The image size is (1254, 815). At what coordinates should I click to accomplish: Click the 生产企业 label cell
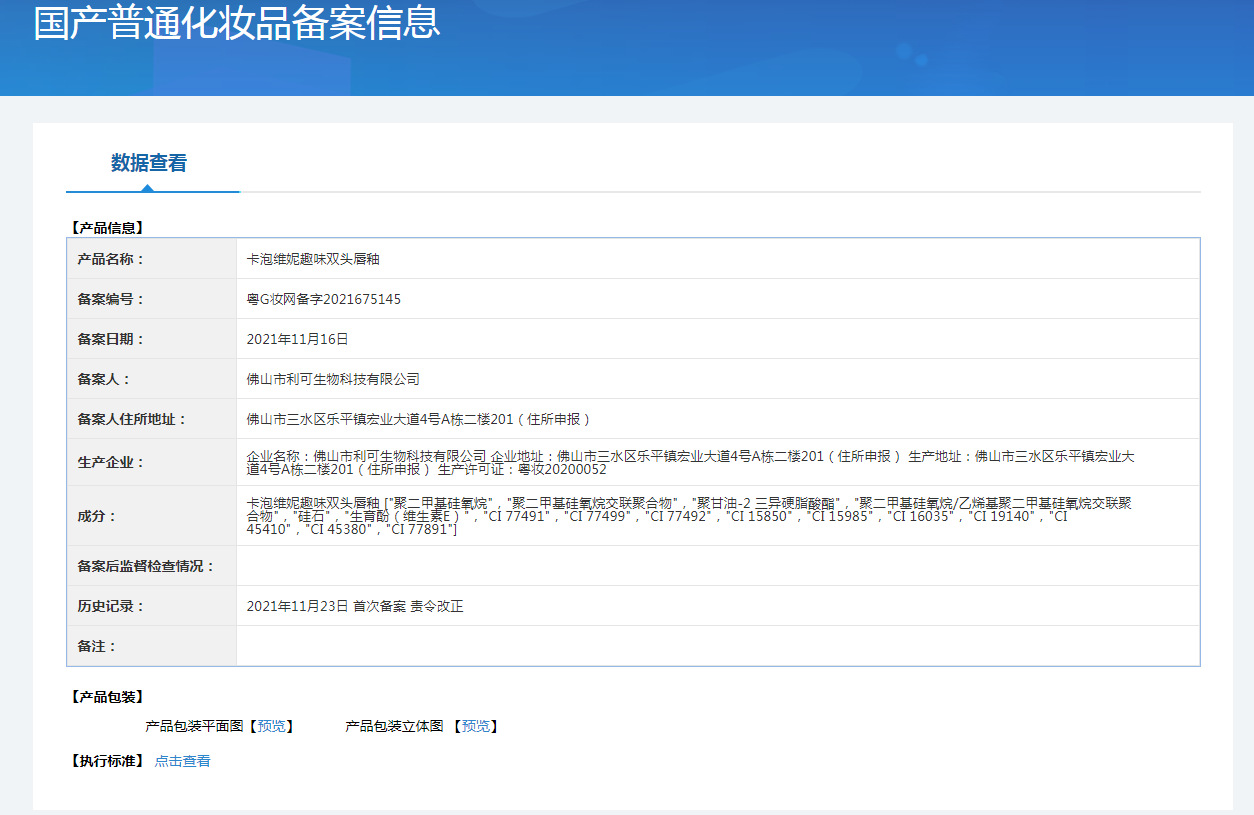(x=152, y=462)
